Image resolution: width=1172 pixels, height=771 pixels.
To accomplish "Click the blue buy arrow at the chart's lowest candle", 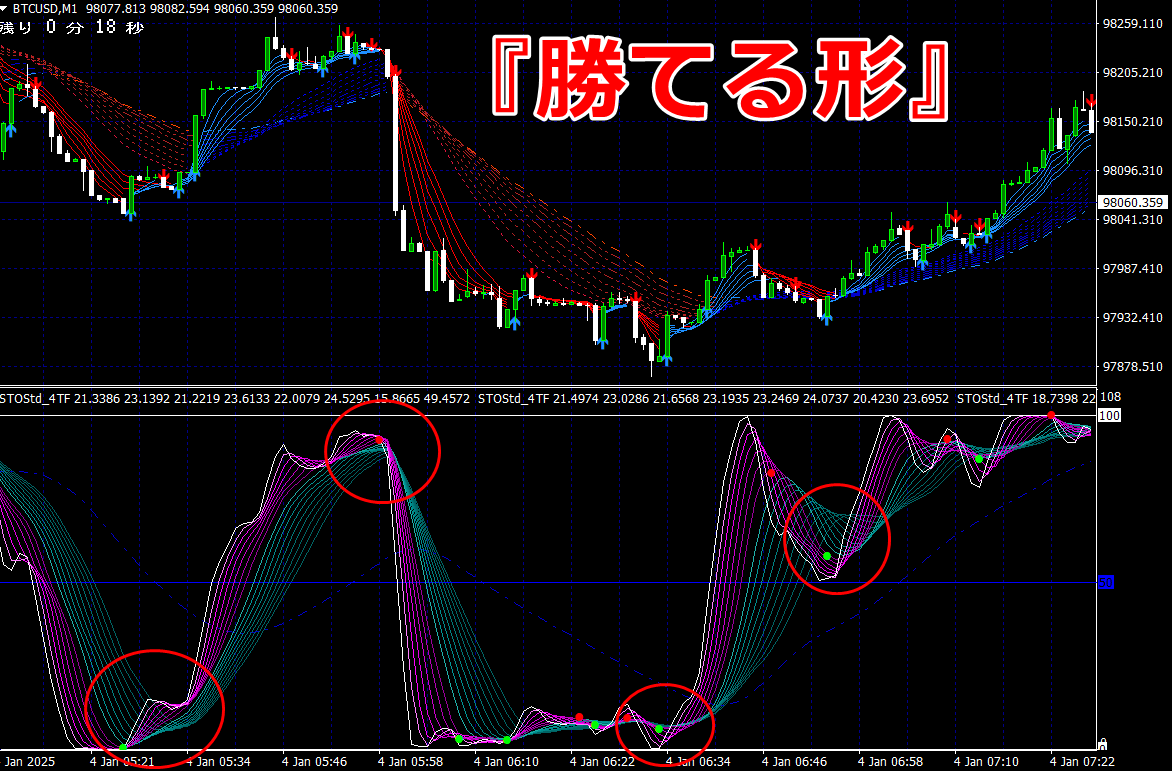I will (667, 360).
